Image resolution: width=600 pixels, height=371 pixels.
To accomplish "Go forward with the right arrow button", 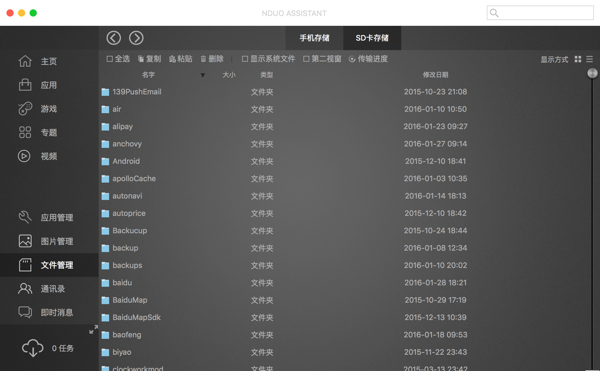I will 136,38.
